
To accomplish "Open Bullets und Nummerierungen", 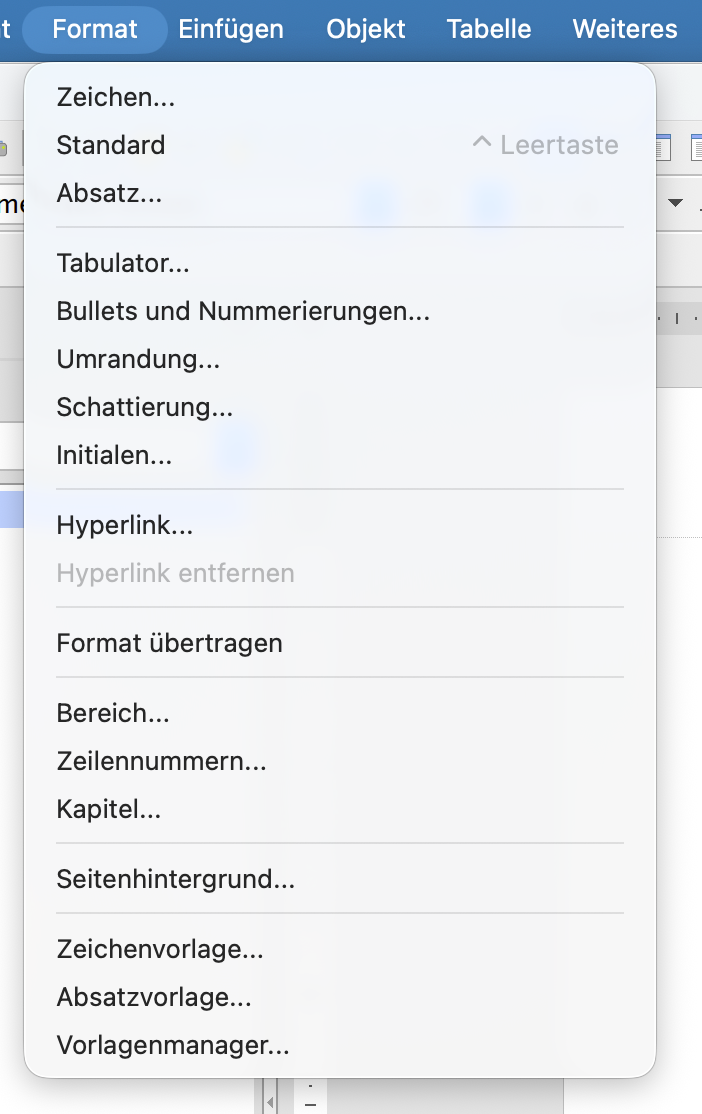I will click(242, 311).
